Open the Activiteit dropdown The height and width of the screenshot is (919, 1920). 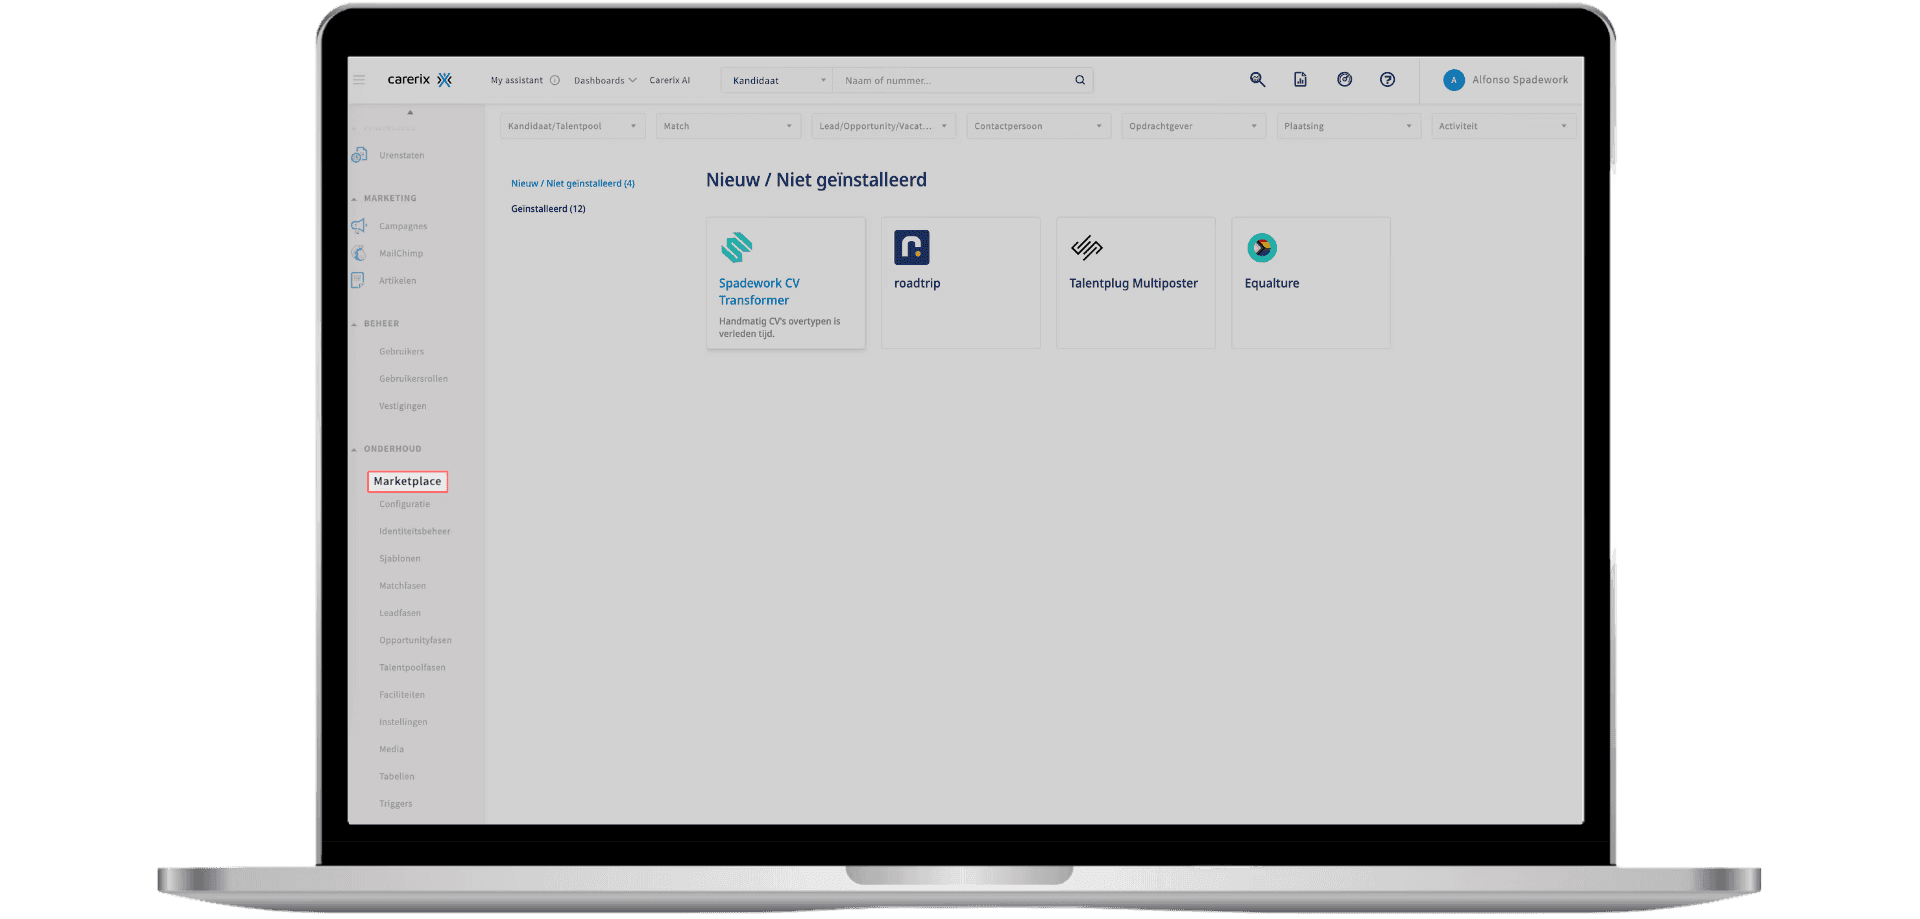click(x=1503, y=127)
